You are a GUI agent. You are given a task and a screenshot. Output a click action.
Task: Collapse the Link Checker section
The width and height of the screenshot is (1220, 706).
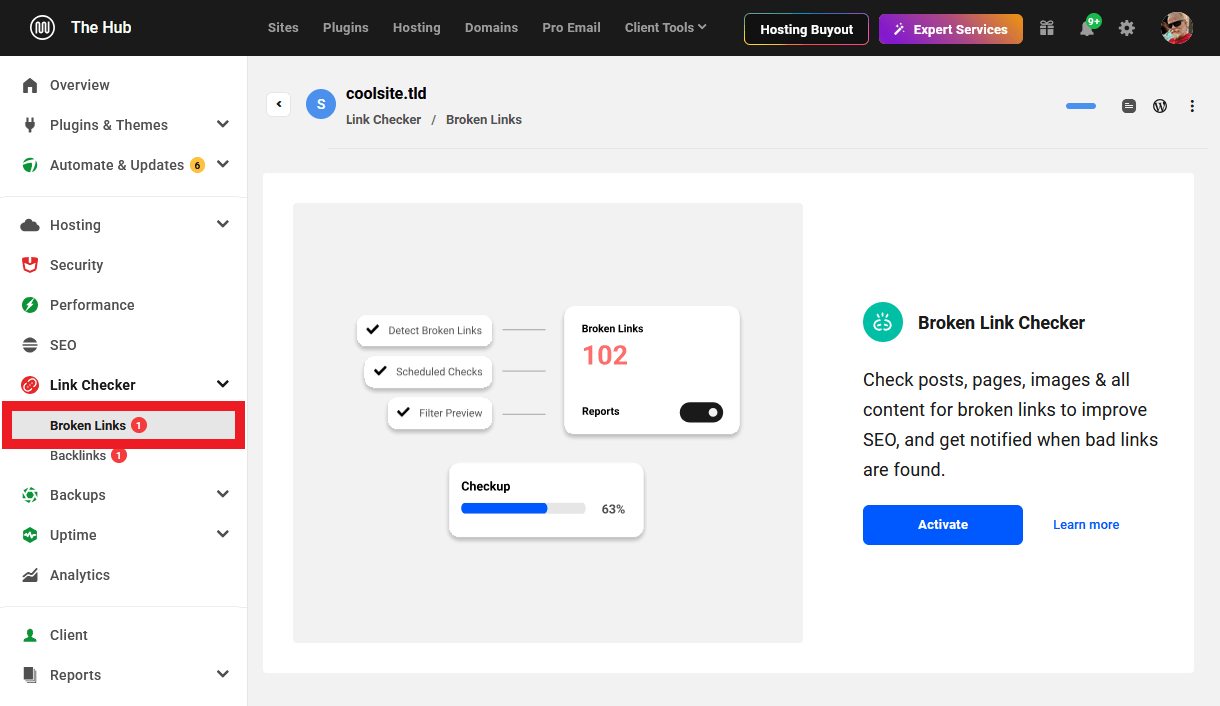(x=223, y=385)
